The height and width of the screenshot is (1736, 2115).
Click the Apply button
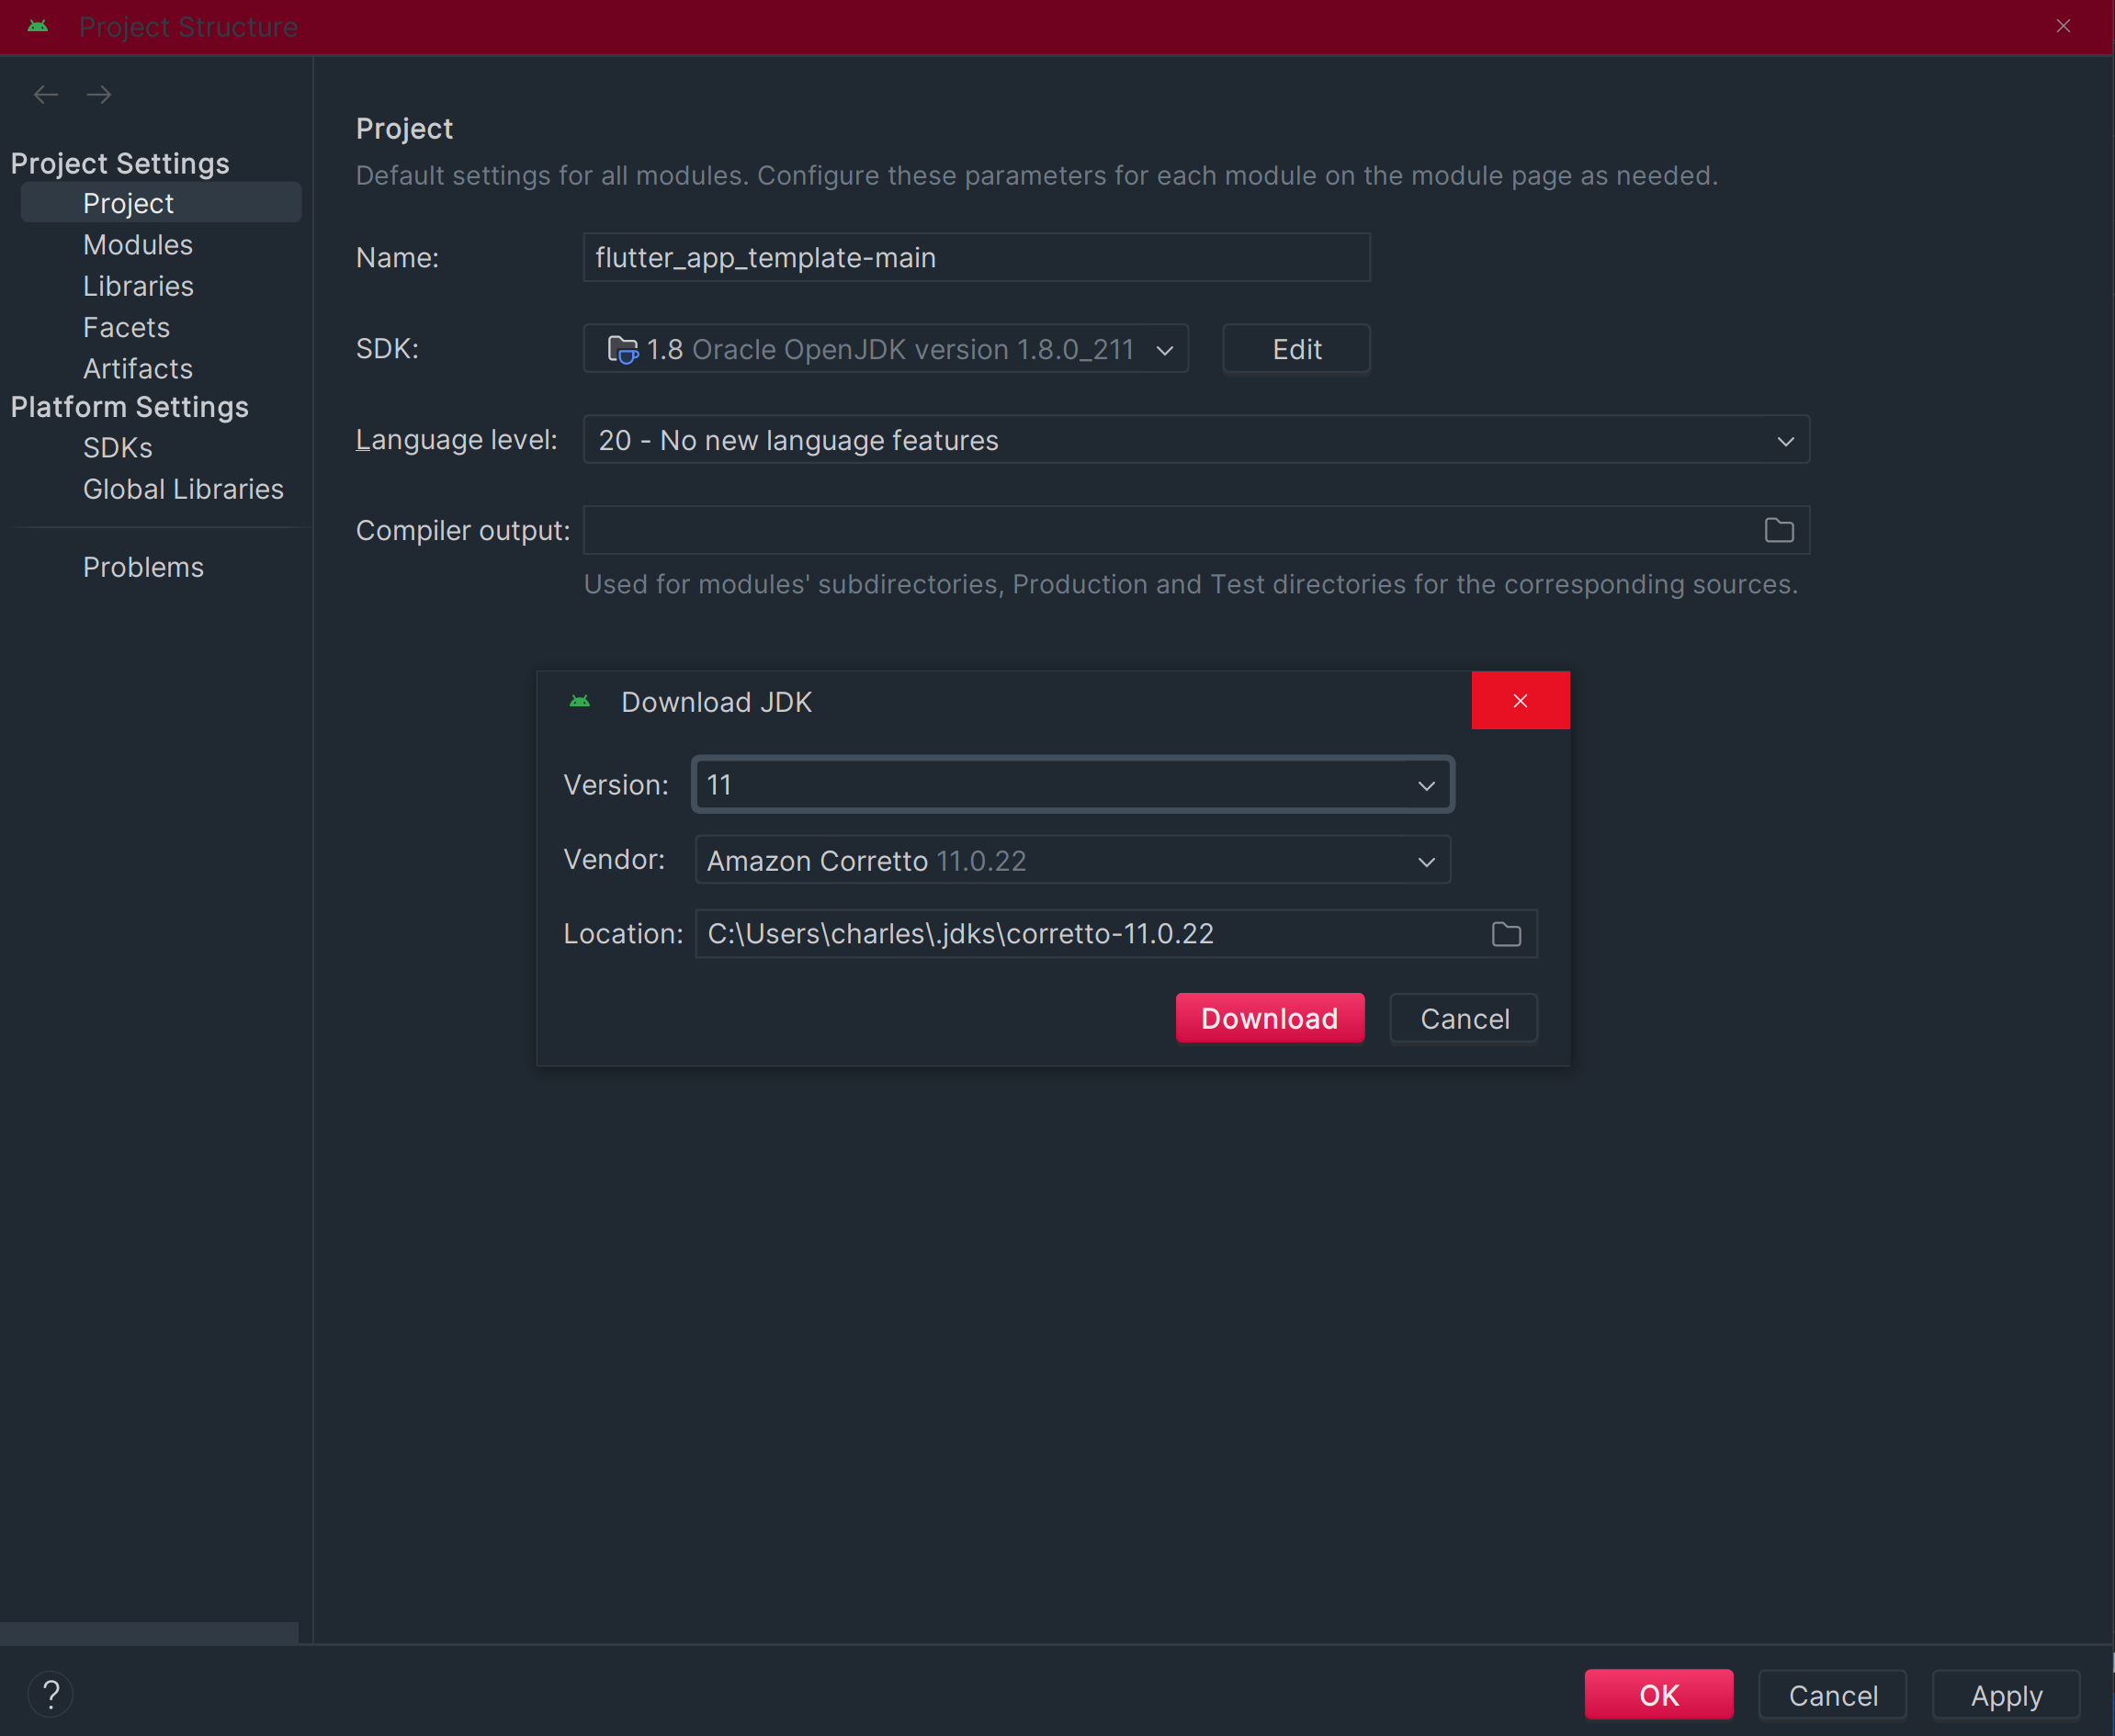[2006, 1695]
